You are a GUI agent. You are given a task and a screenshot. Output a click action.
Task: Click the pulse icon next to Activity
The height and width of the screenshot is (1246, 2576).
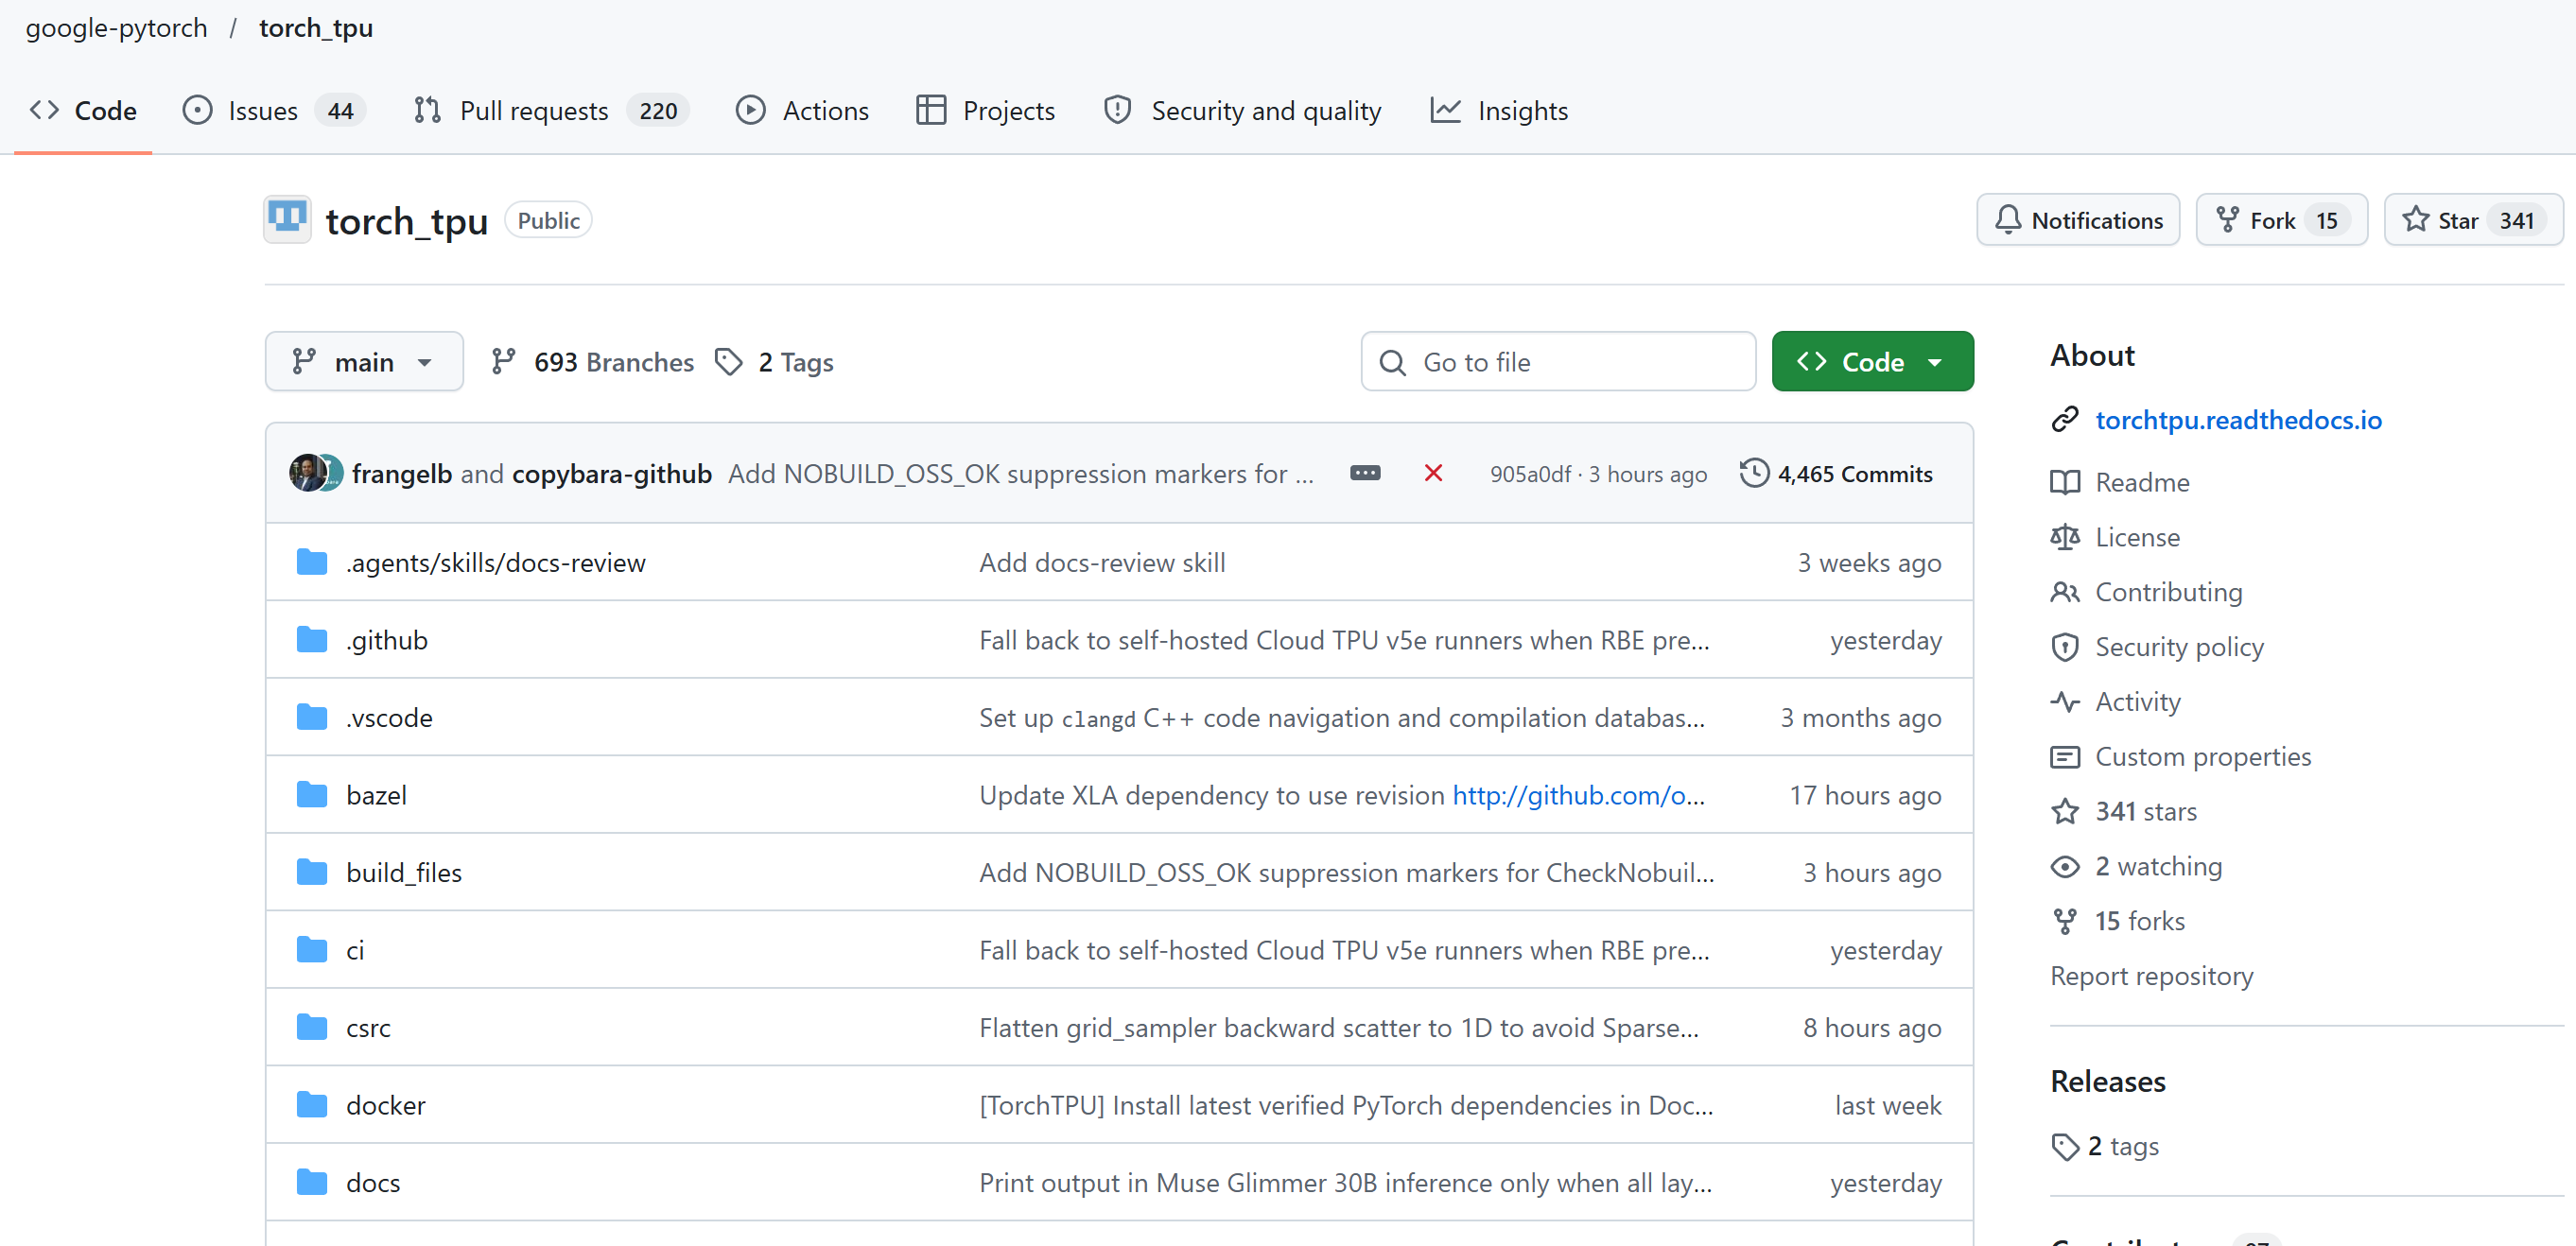click(2064, 702)
